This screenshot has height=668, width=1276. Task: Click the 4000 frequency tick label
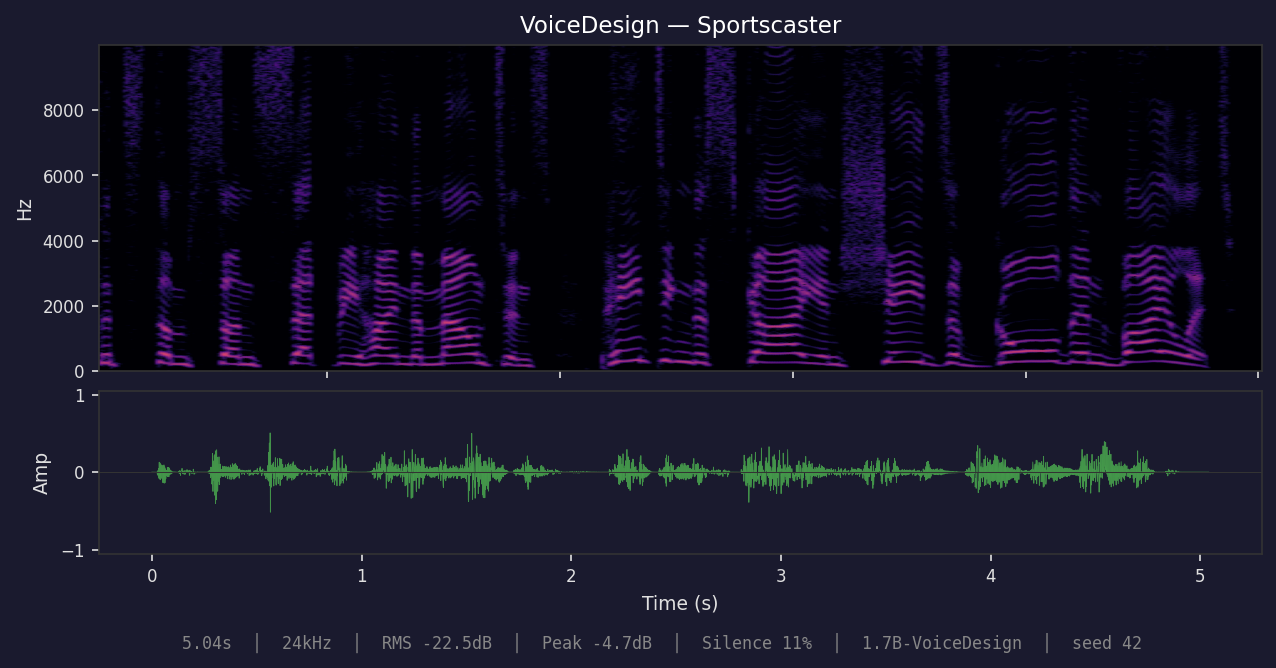click(64, 241)
